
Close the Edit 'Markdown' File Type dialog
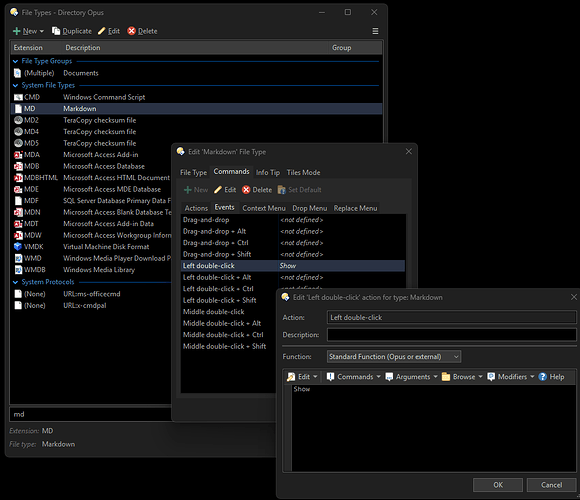point(409,152)
